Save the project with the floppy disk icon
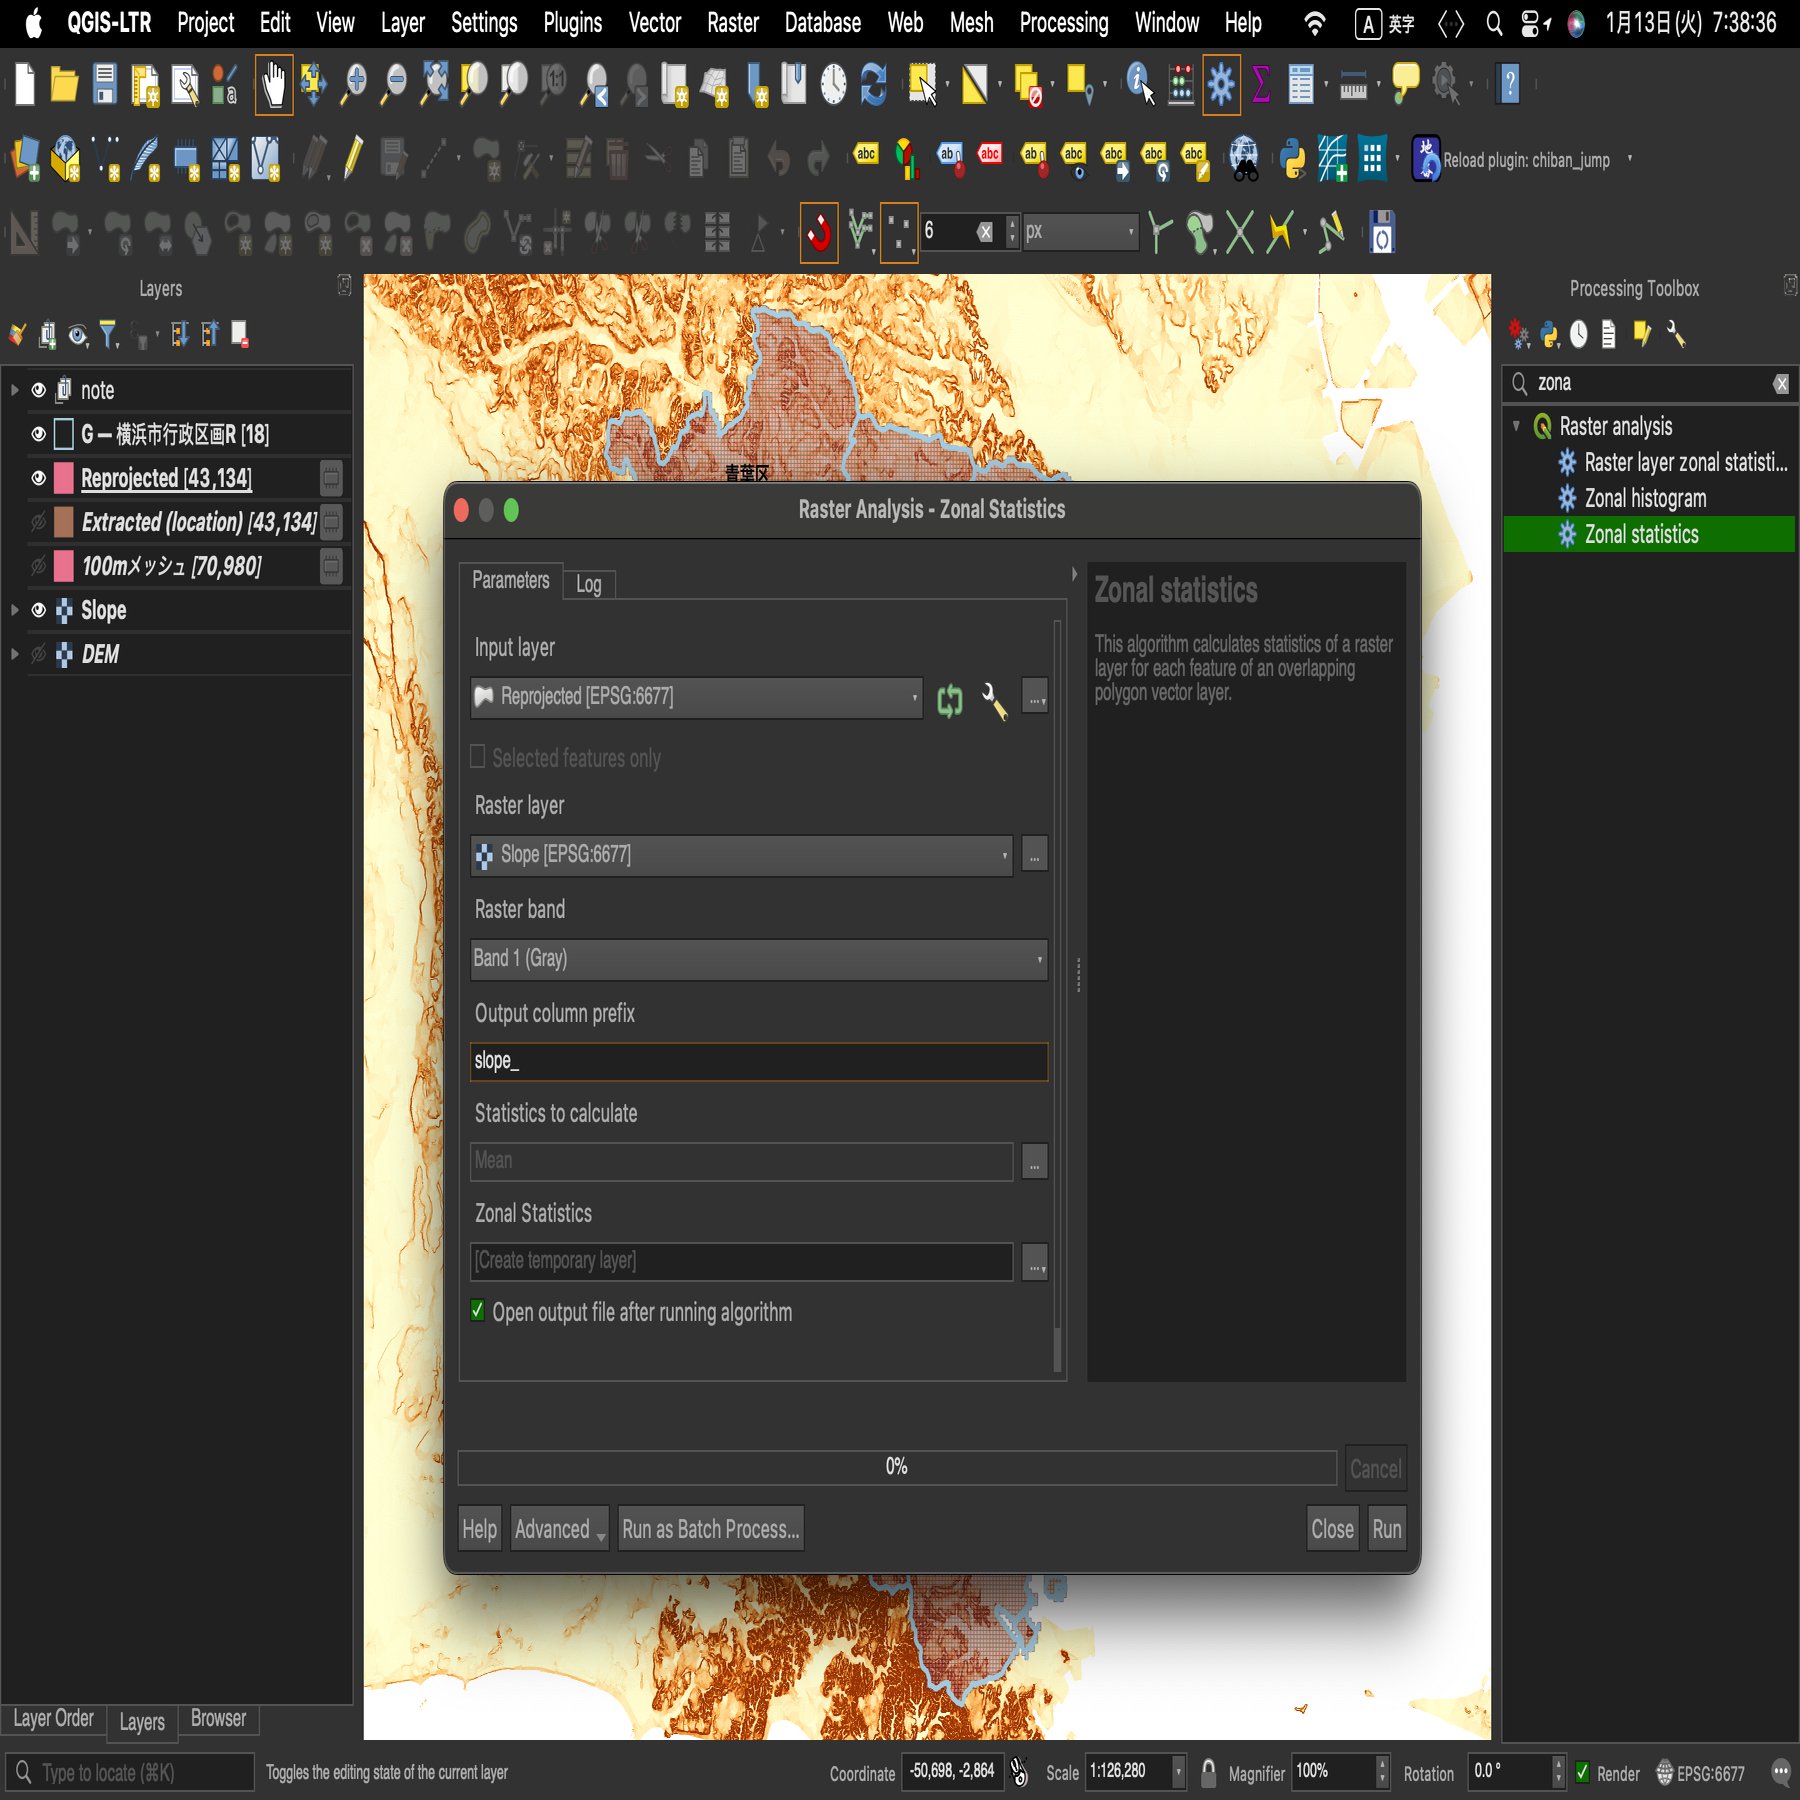1800x1800 pixels. [x=105, y=84]
